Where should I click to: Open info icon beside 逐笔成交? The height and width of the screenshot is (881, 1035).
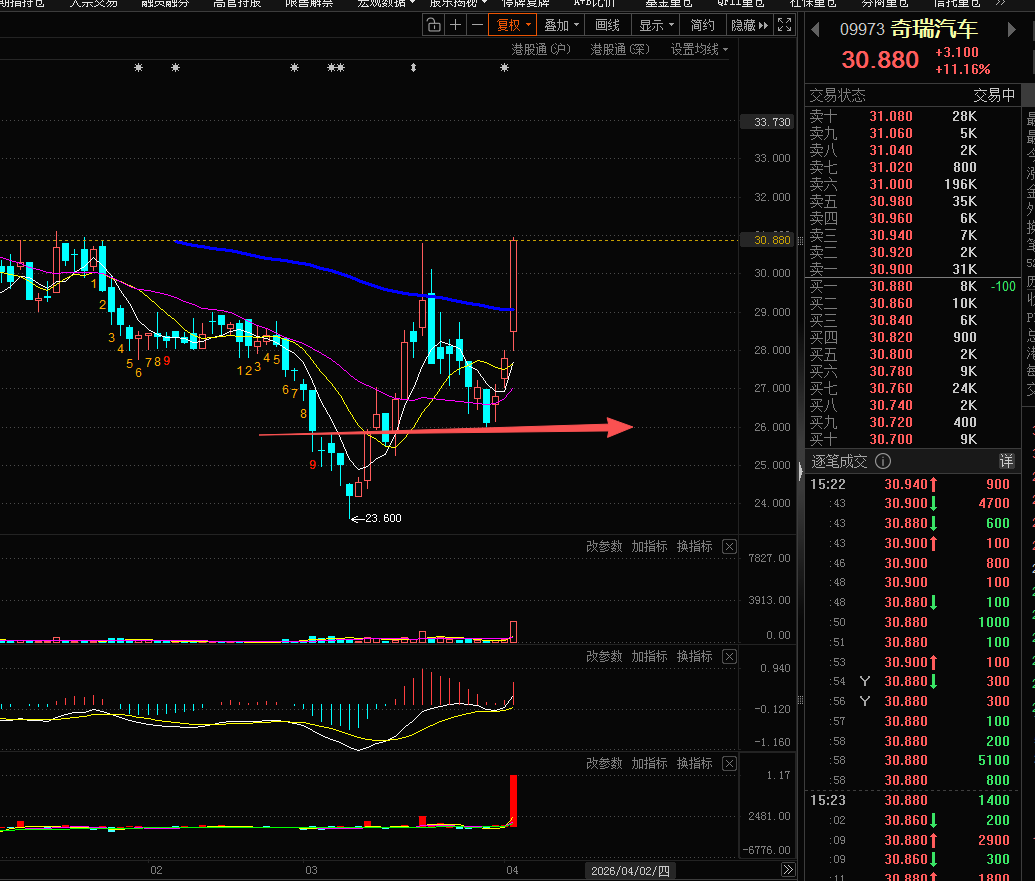tap(883, 461)
